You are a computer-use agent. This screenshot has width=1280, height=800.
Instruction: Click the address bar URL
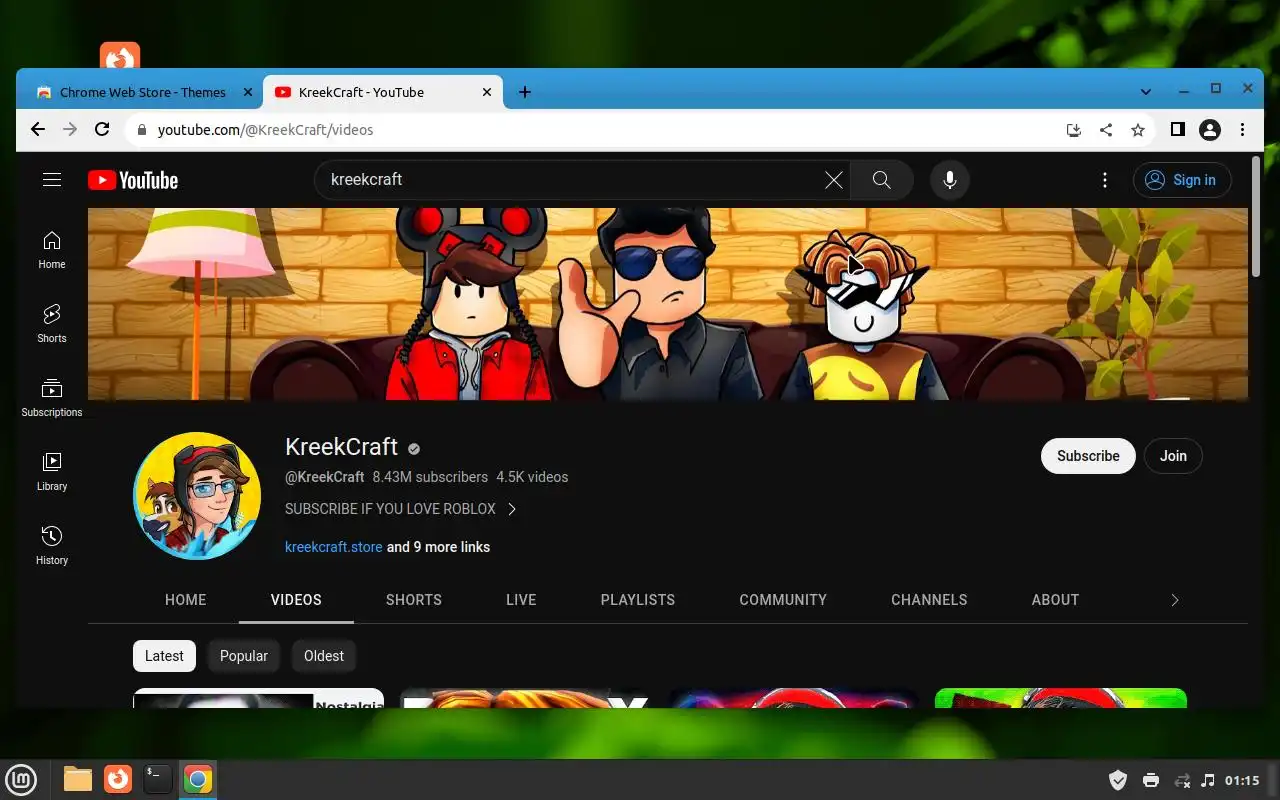pyautogui.click(x=265, y=130)
